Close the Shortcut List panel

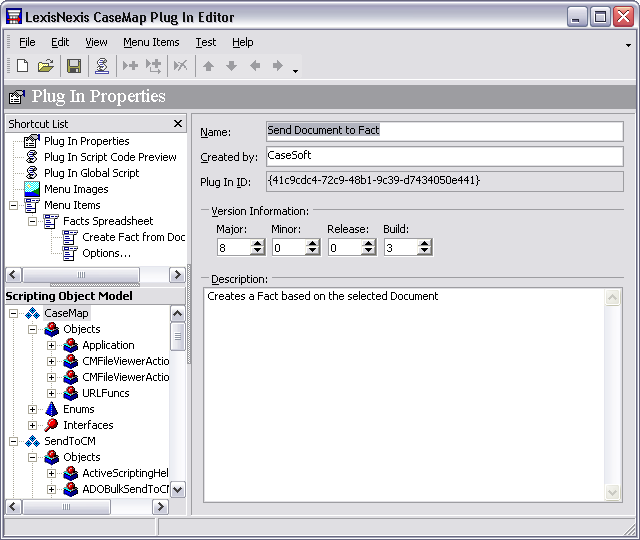[178, 124]
